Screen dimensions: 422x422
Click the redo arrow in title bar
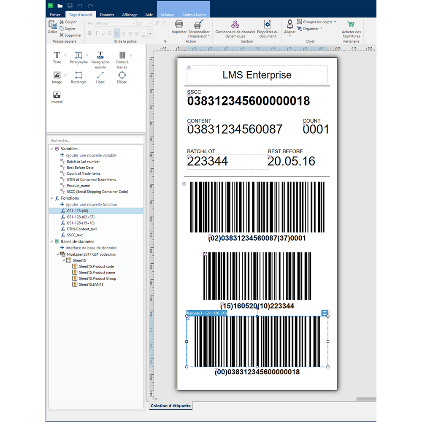(90, 6)
